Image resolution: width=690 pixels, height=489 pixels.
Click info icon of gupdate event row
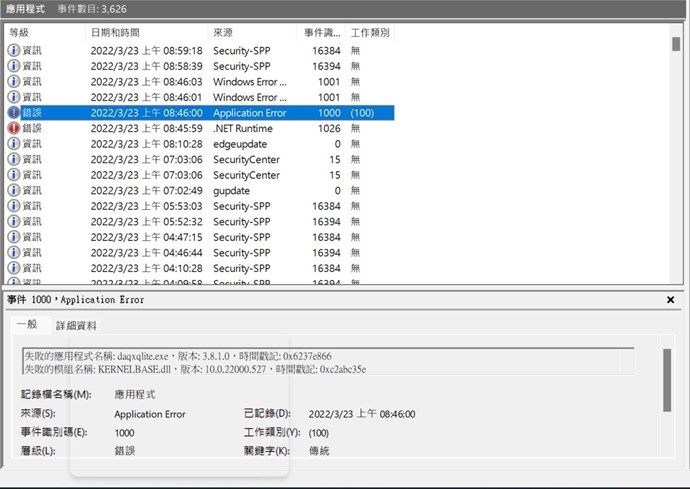coord(13,190)
